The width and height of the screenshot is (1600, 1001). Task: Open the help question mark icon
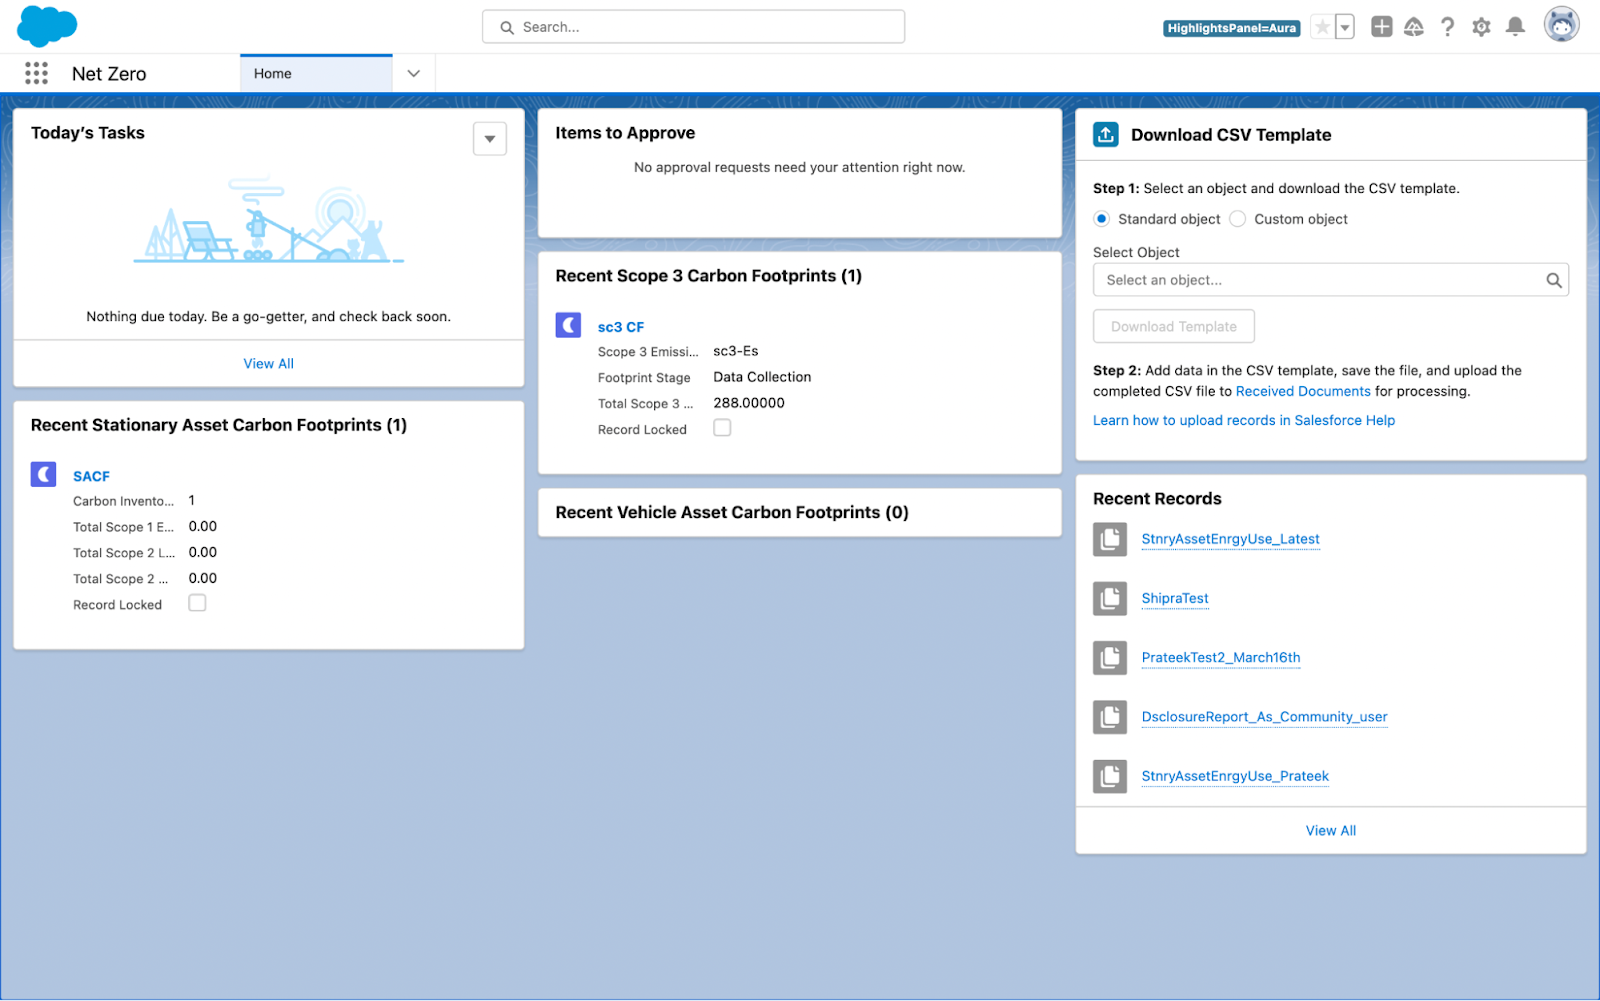[x=1447, y=27]
